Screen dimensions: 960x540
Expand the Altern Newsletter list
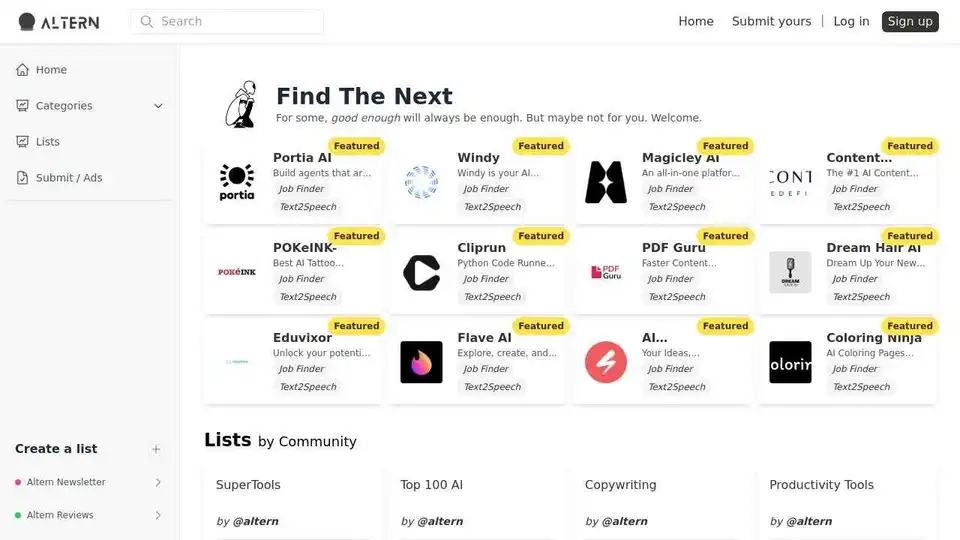tap(158, 482)
